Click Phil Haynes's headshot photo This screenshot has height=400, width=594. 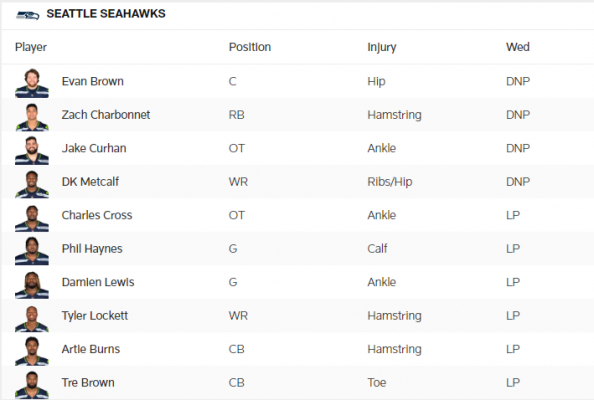point(32,250)
